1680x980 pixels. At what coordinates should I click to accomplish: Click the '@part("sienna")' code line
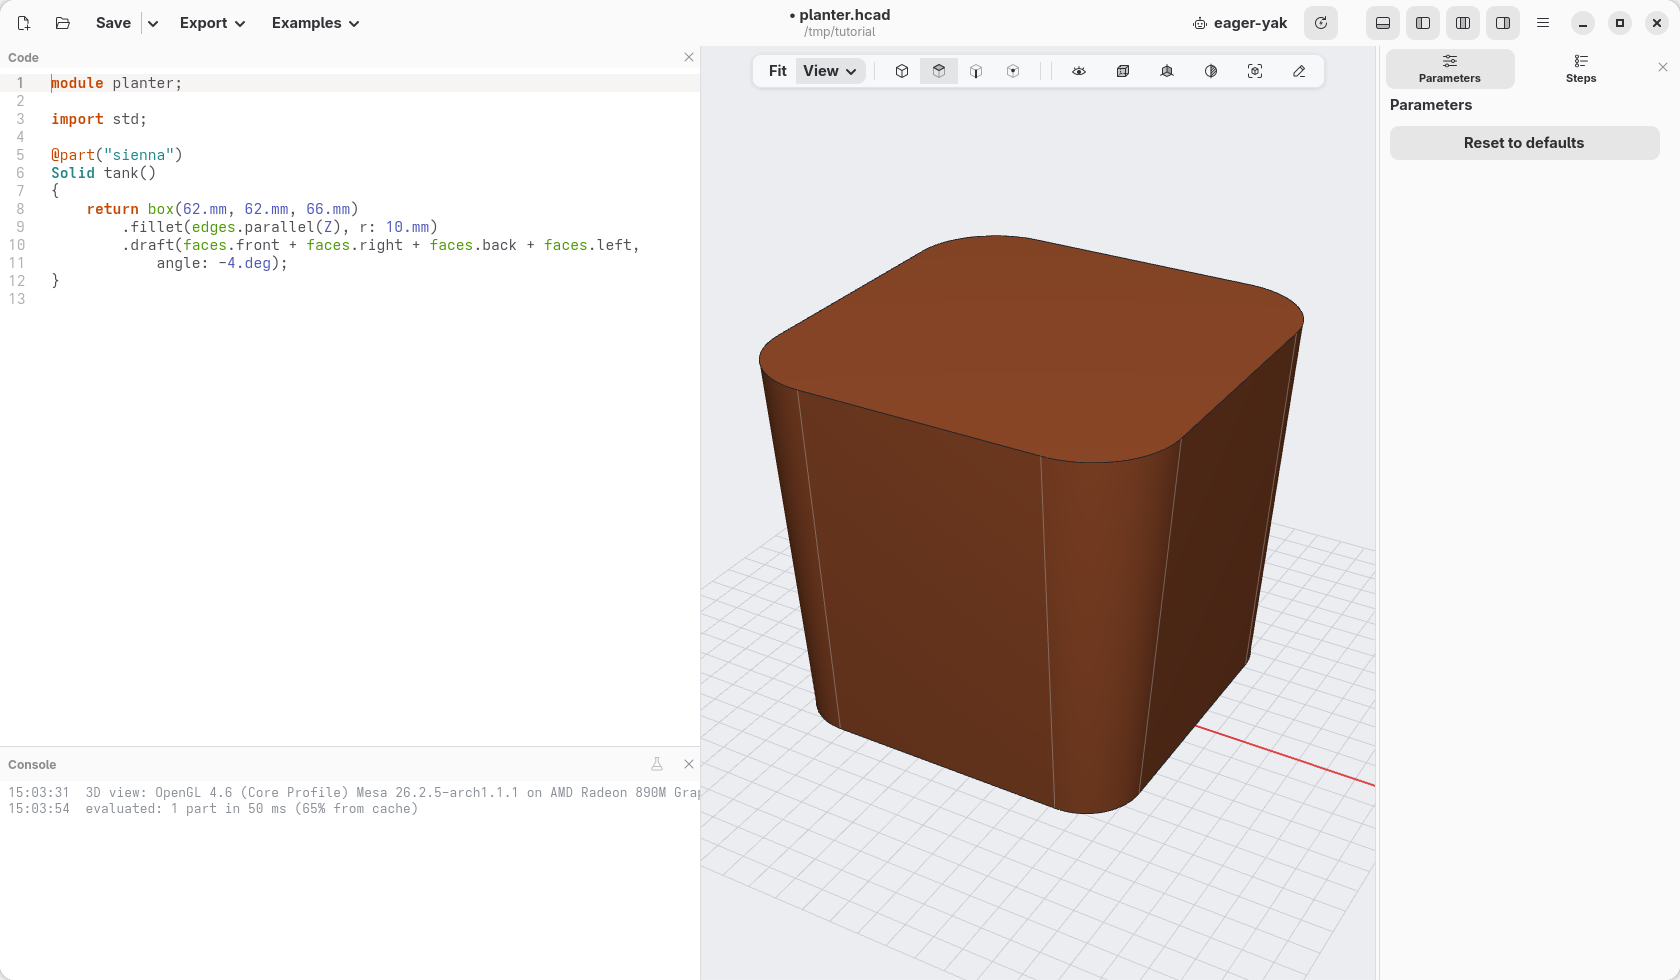tap(117, 155)
